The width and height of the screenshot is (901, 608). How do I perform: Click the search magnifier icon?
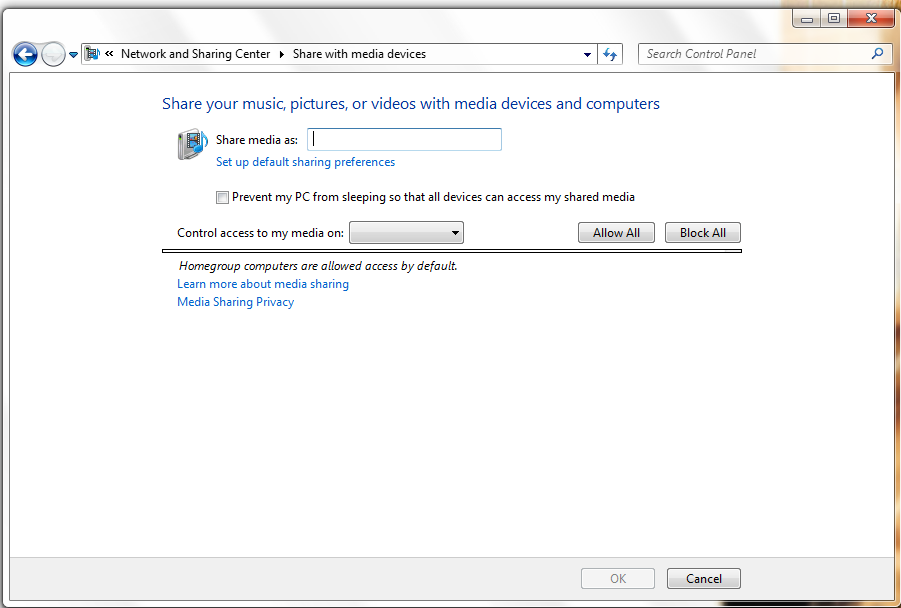tap(877, 53)
